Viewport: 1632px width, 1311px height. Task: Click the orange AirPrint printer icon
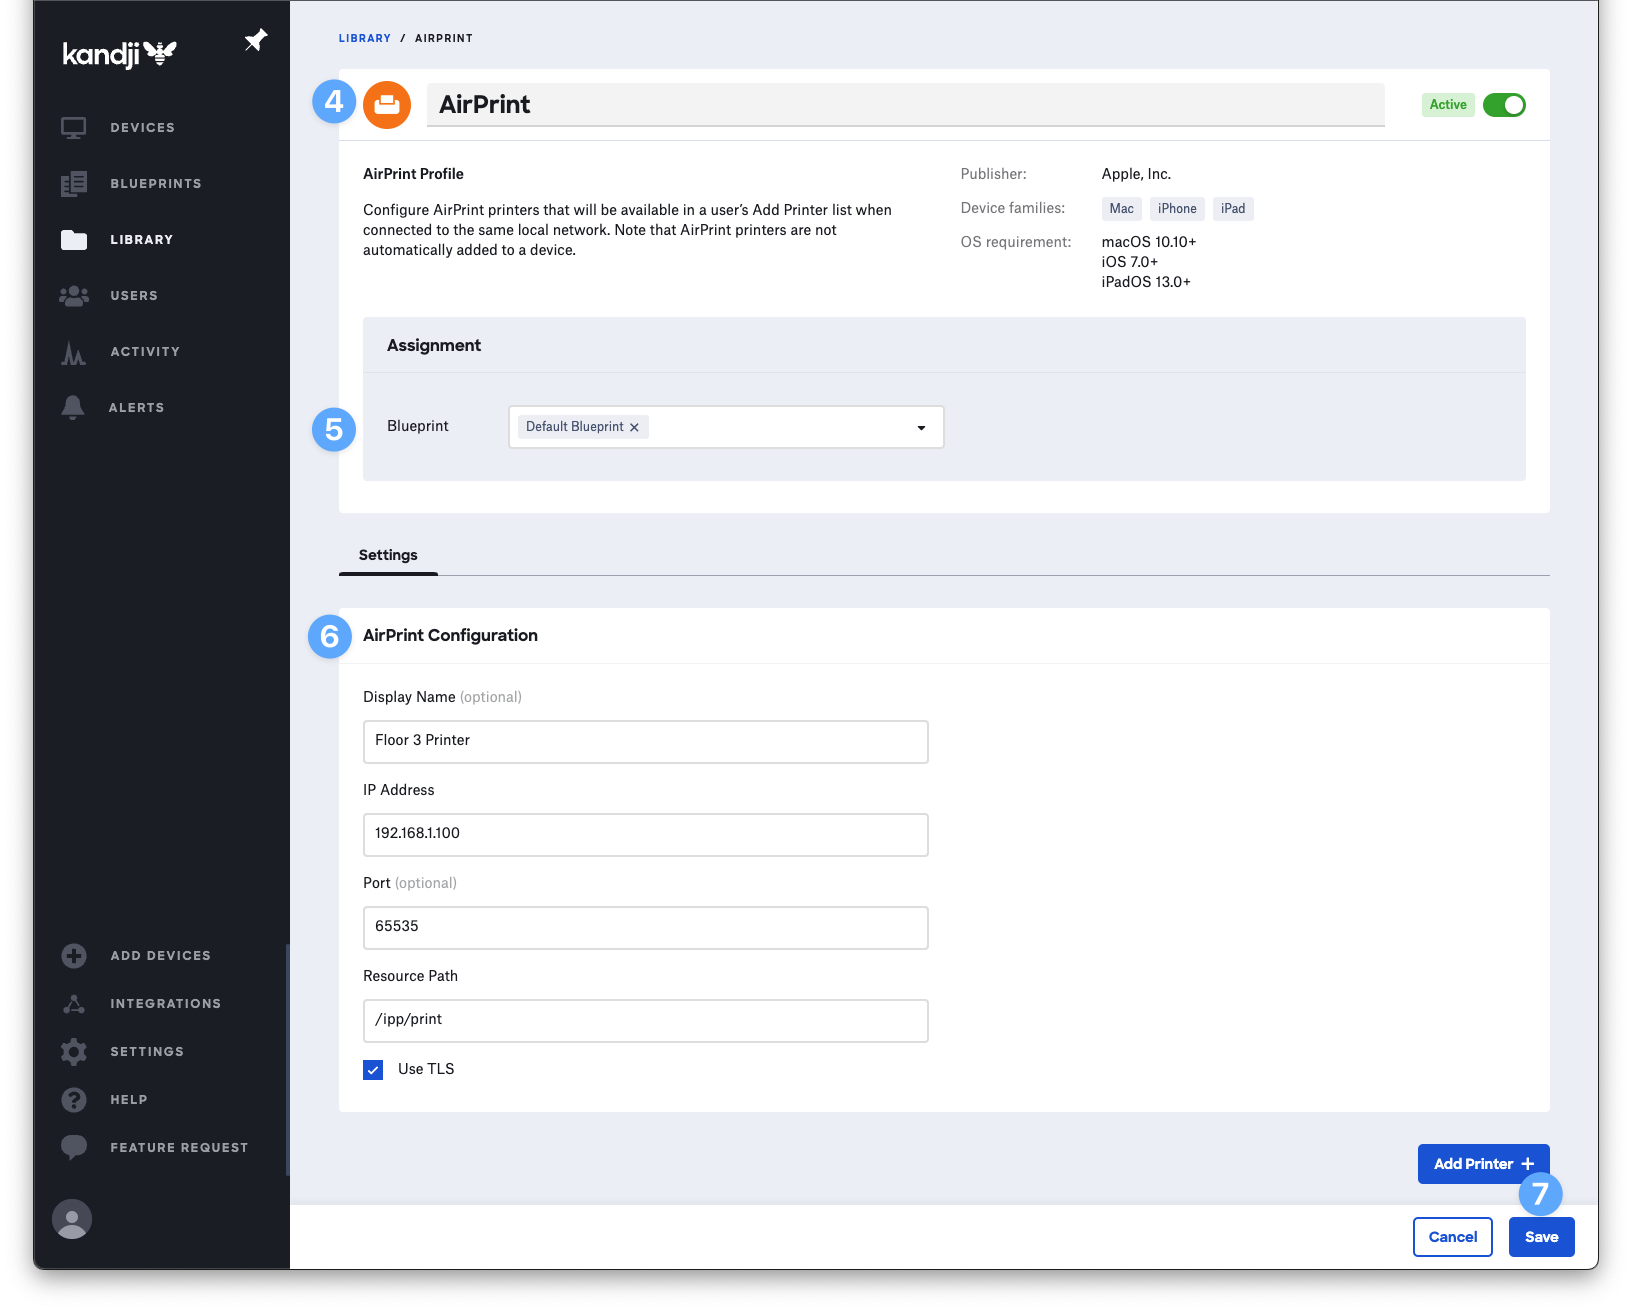[x=387, y=104]
